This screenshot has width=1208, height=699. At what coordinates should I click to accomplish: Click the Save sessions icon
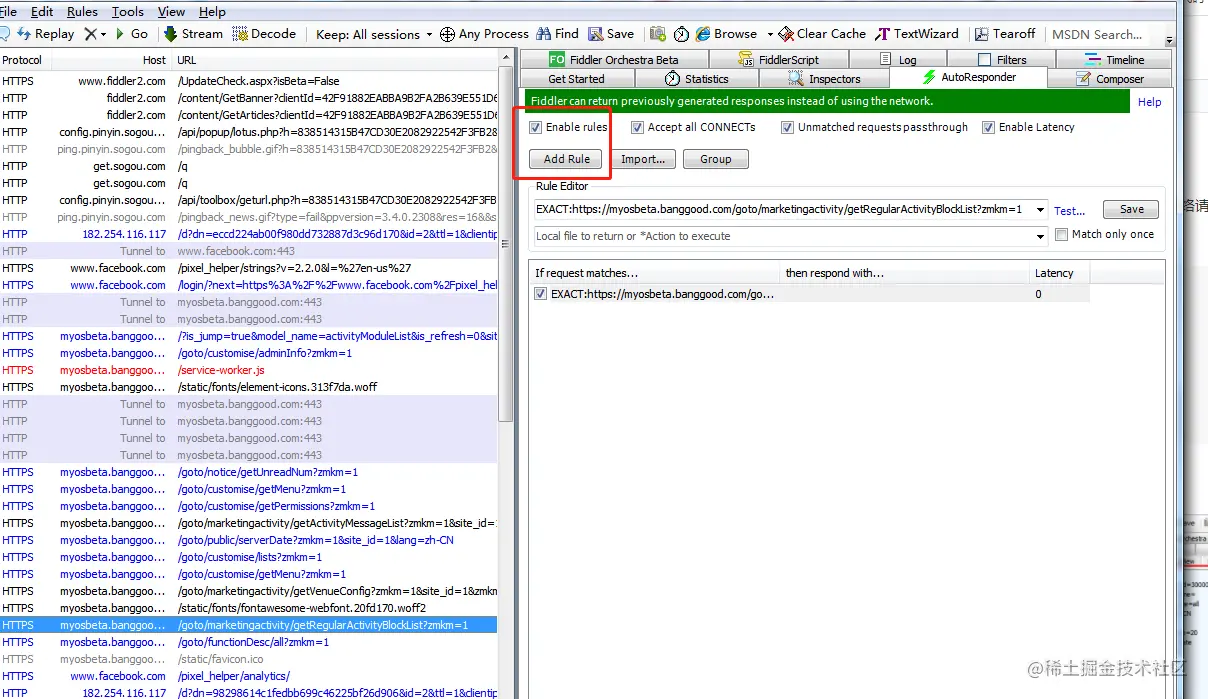(596, 34)
